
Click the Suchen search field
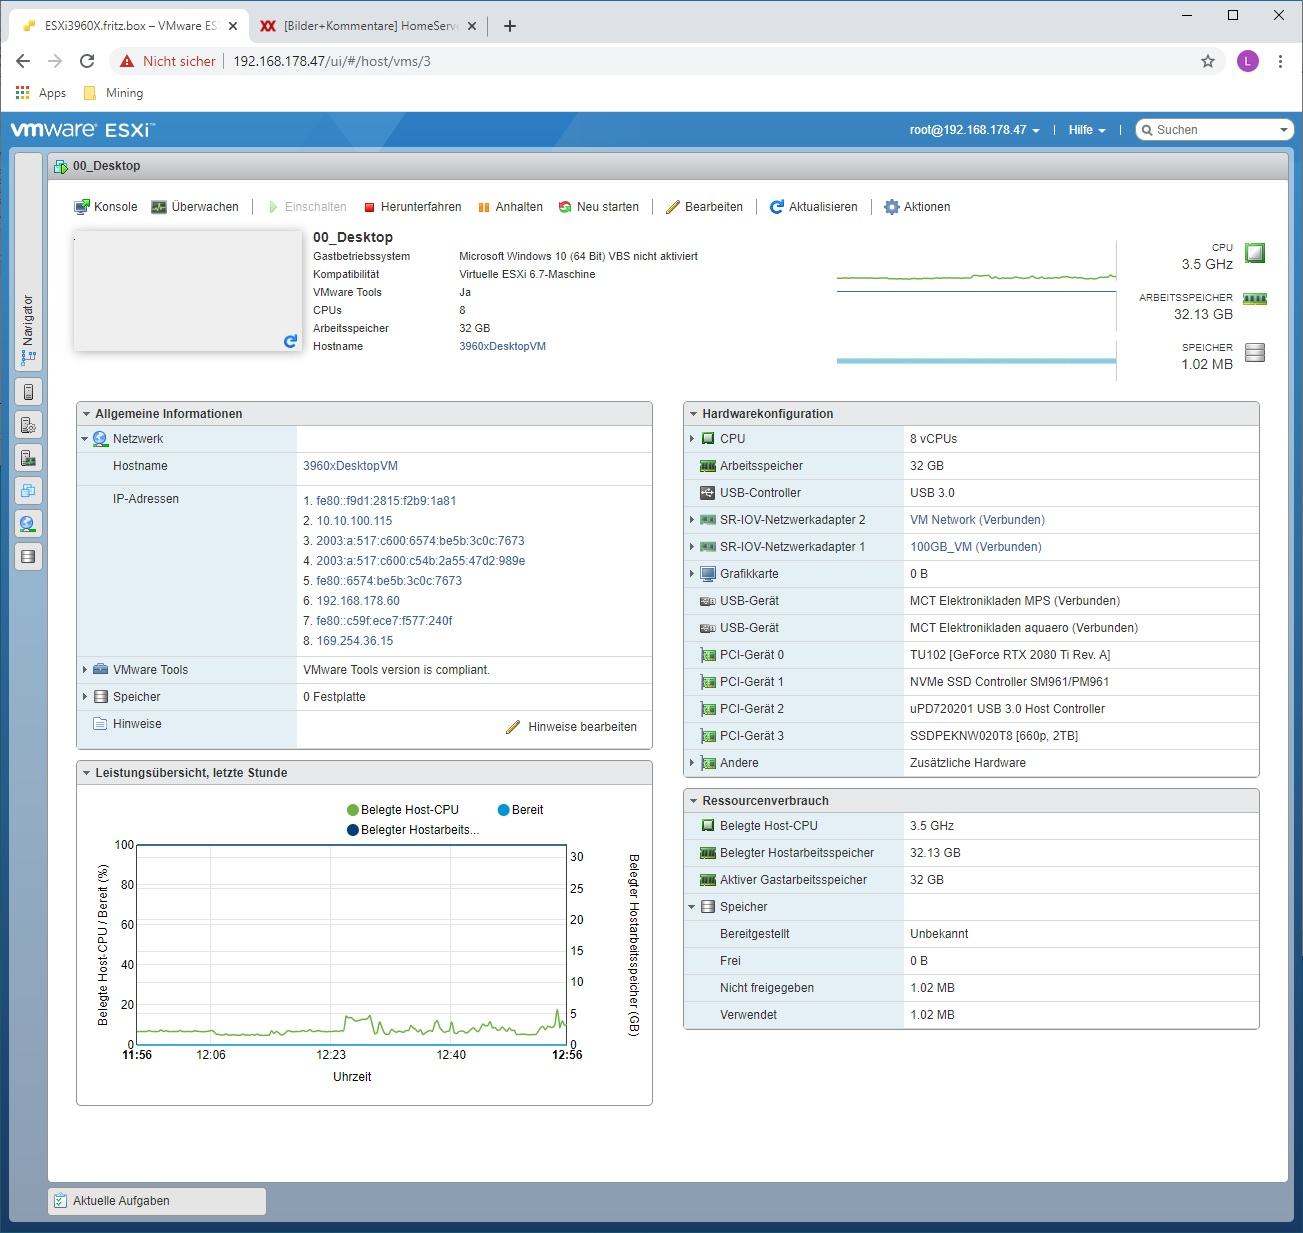coord(1214,130)
